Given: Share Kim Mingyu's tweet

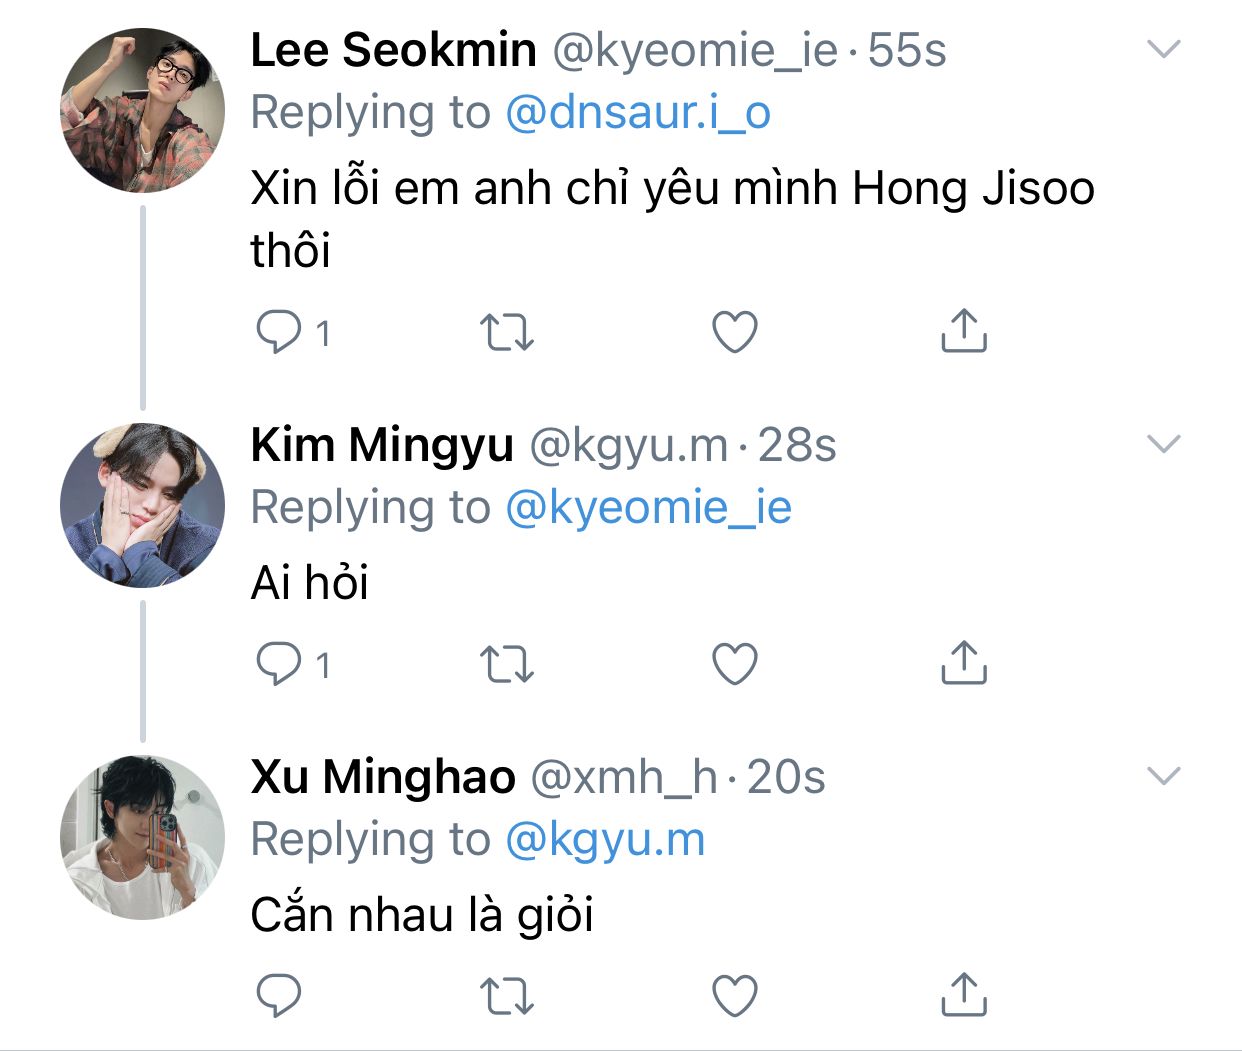Looking at the screenshot, I should click(963, 664).
